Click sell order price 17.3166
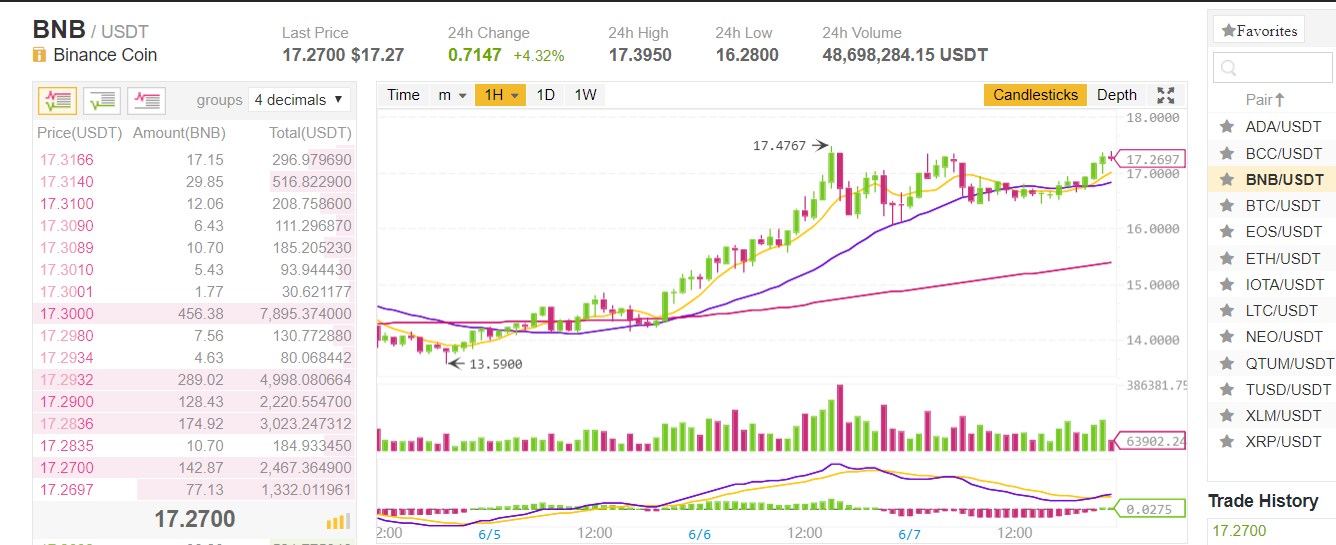The width and height of the screenshot is (1336, 545). pyautogui.click(x=67, y=160)
